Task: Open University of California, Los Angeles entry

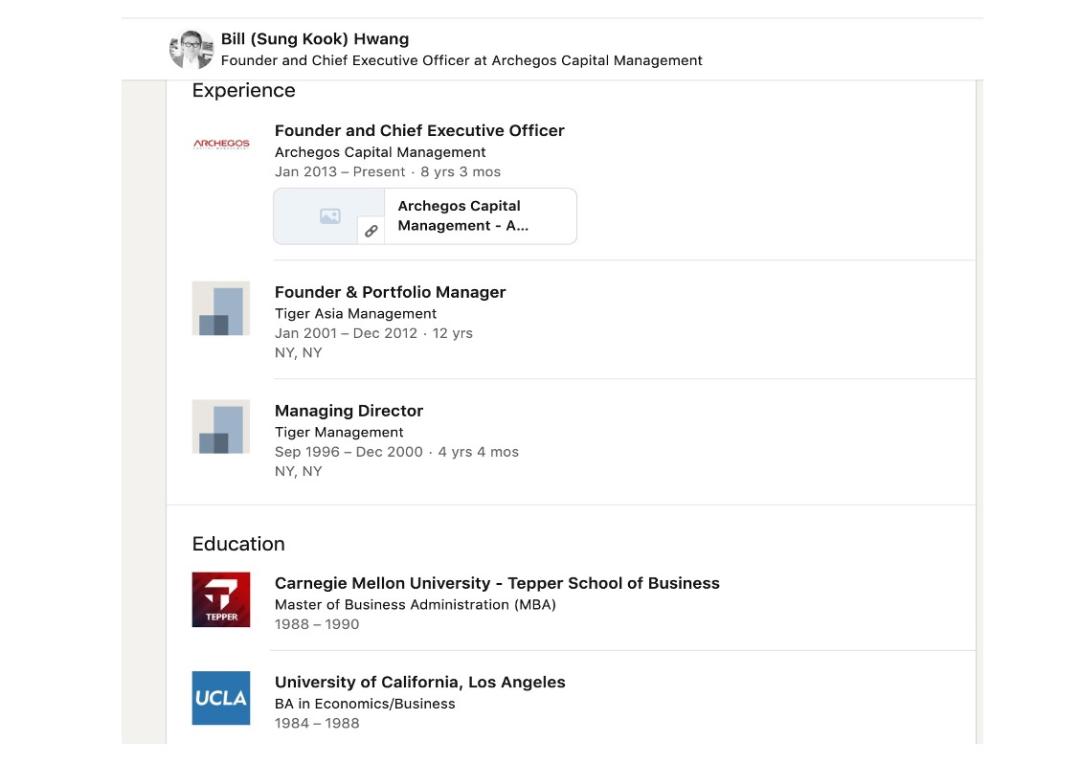Action: click(420, 682)
